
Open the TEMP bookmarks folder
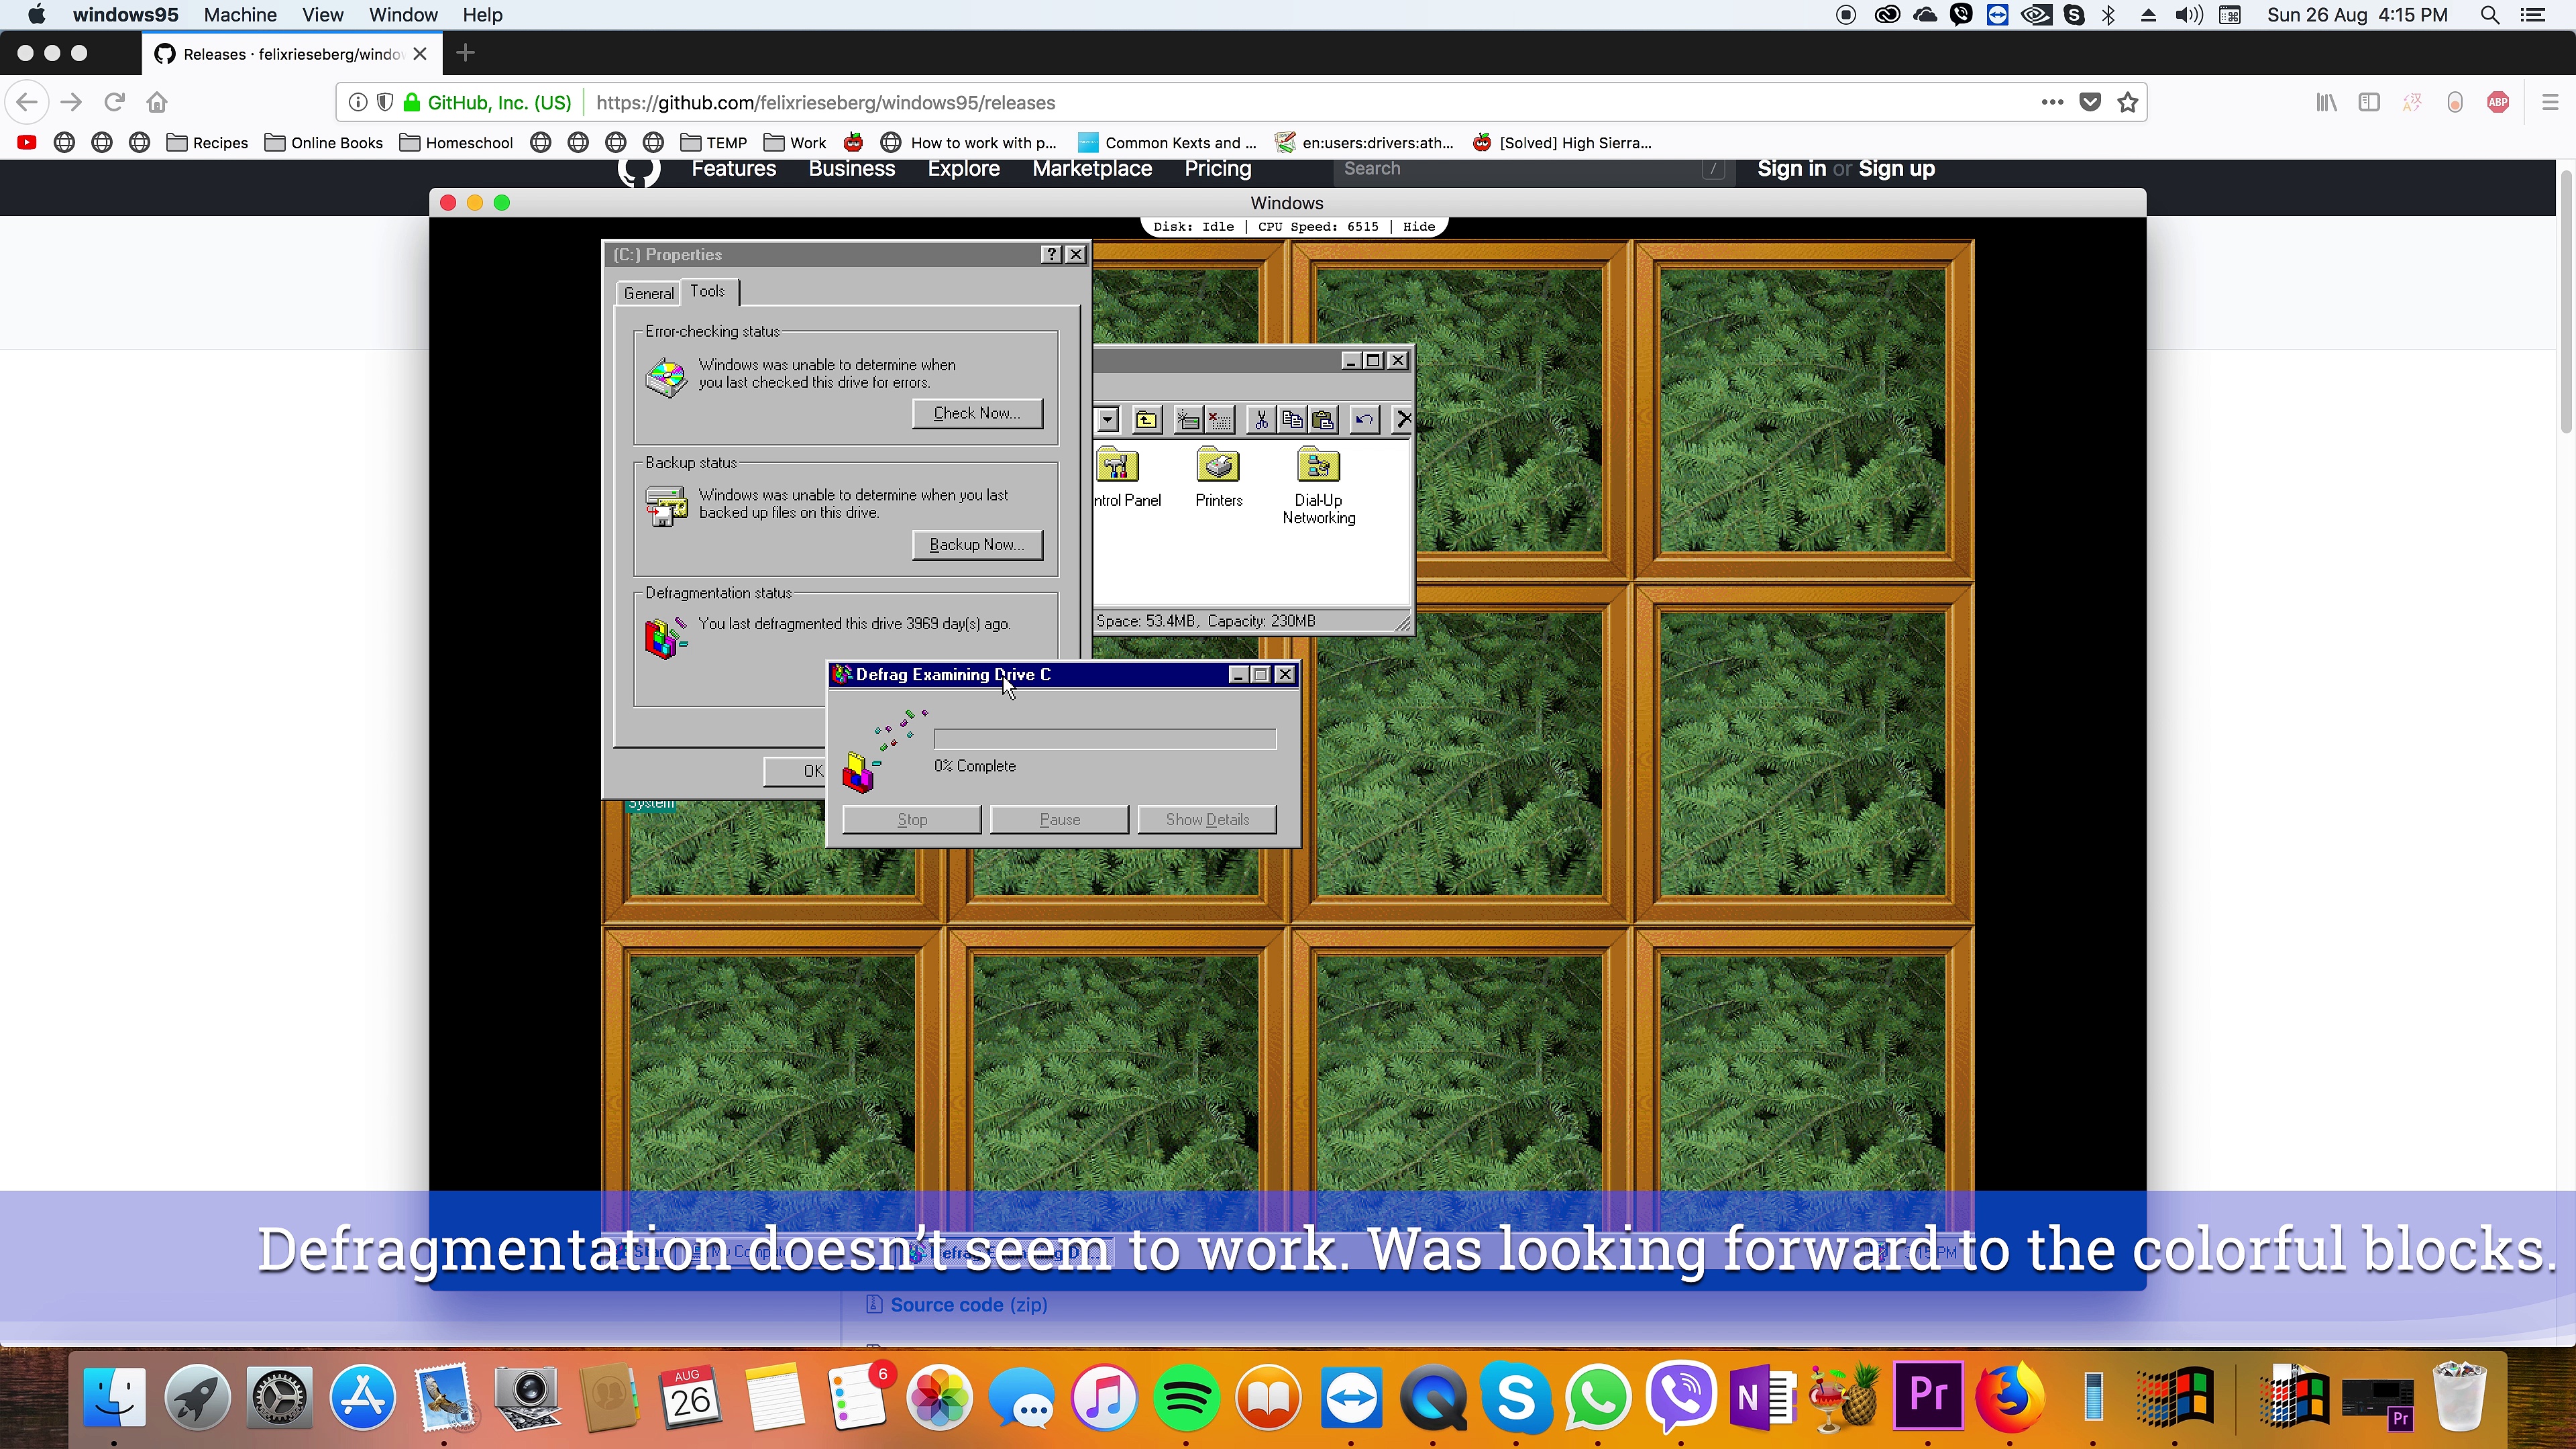point(714,142)
